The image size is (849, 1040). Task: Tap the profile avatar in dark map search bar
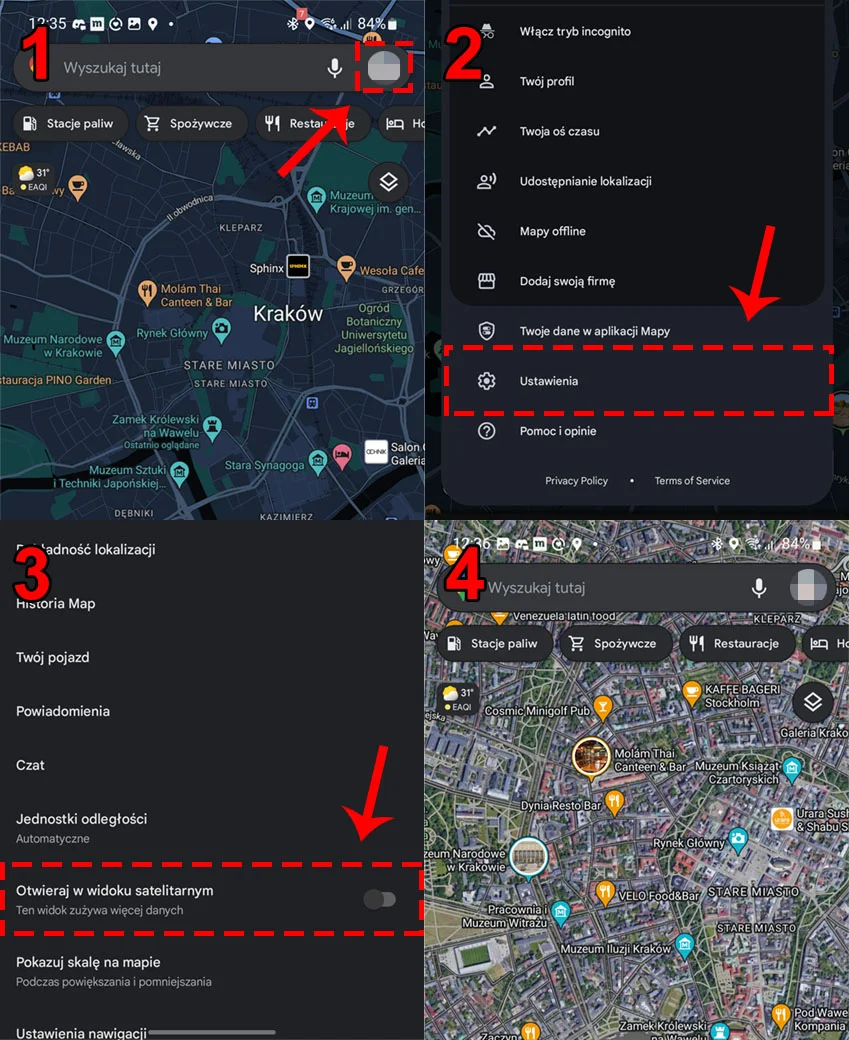384,68
